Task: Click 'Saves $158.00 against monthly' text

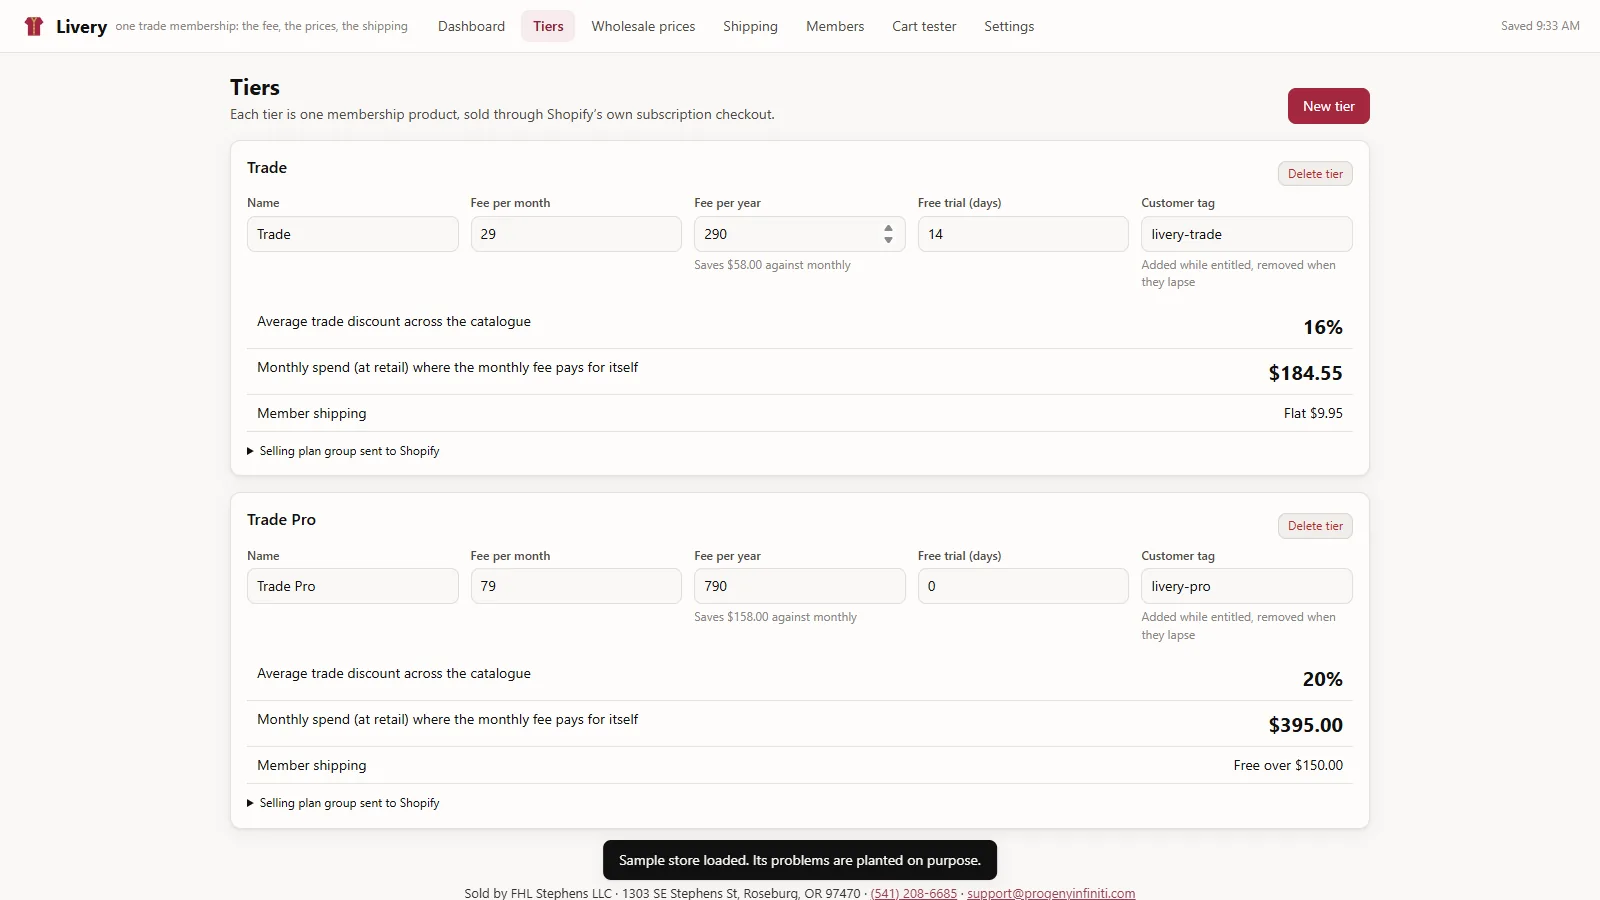Action: (775, 617)
